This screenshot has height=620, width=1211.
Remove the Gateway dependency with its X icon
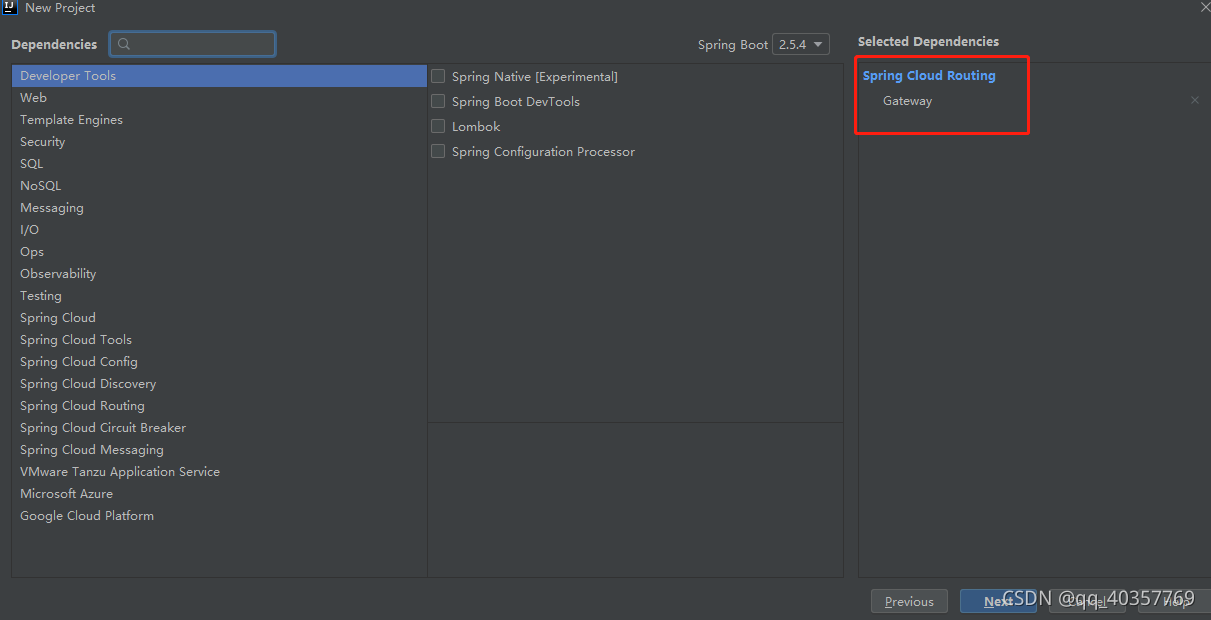[x=1194, y=101]
